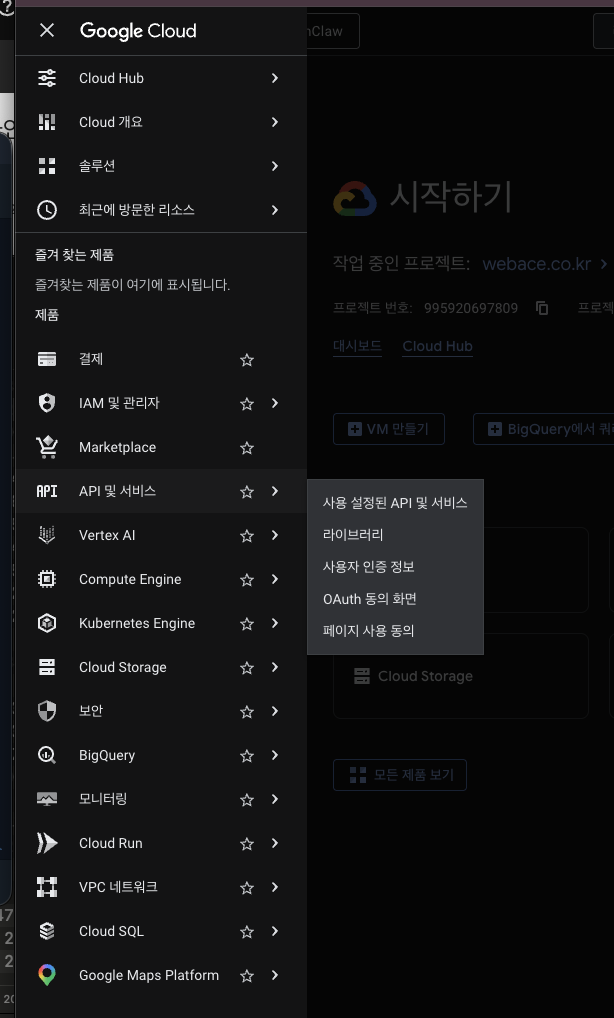Pin 결제 with its star icon
Image resolution: width=614 pixels, height=1018 pixels.
tap(247, 360)
